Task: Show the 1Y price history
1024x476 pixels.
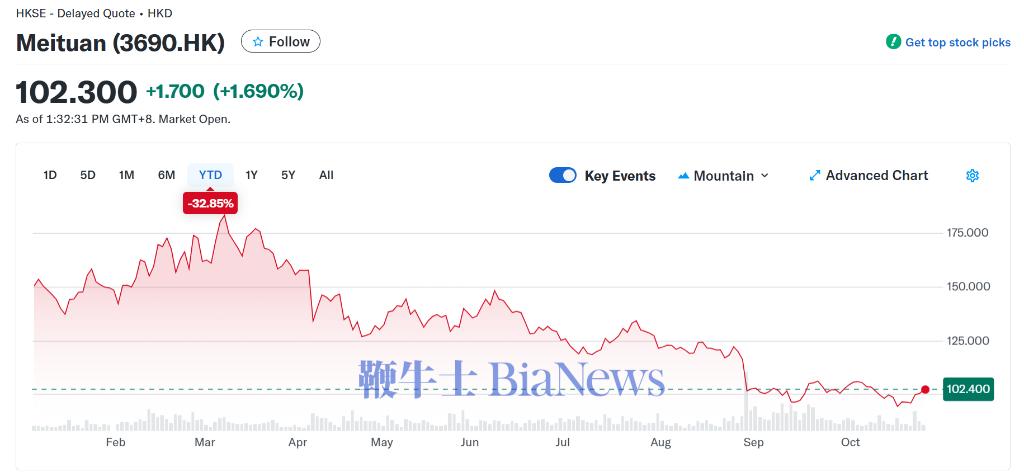Action: point(252,175)
